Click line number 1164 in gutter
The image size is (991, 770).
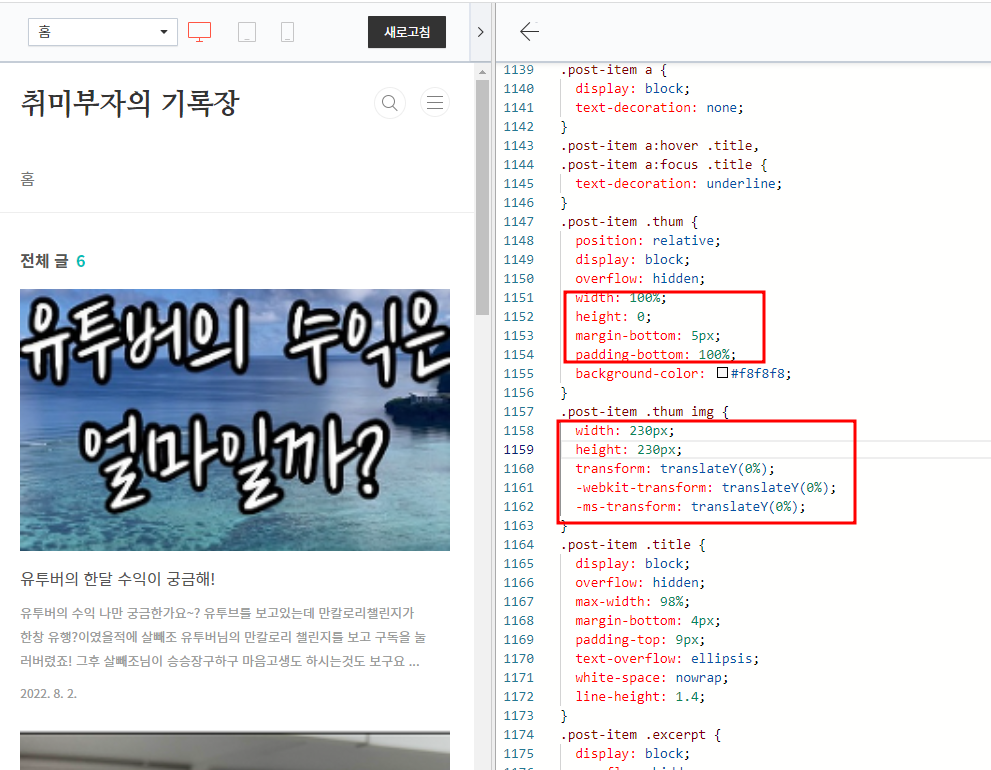pyautogui.click(x=518, y=544)
